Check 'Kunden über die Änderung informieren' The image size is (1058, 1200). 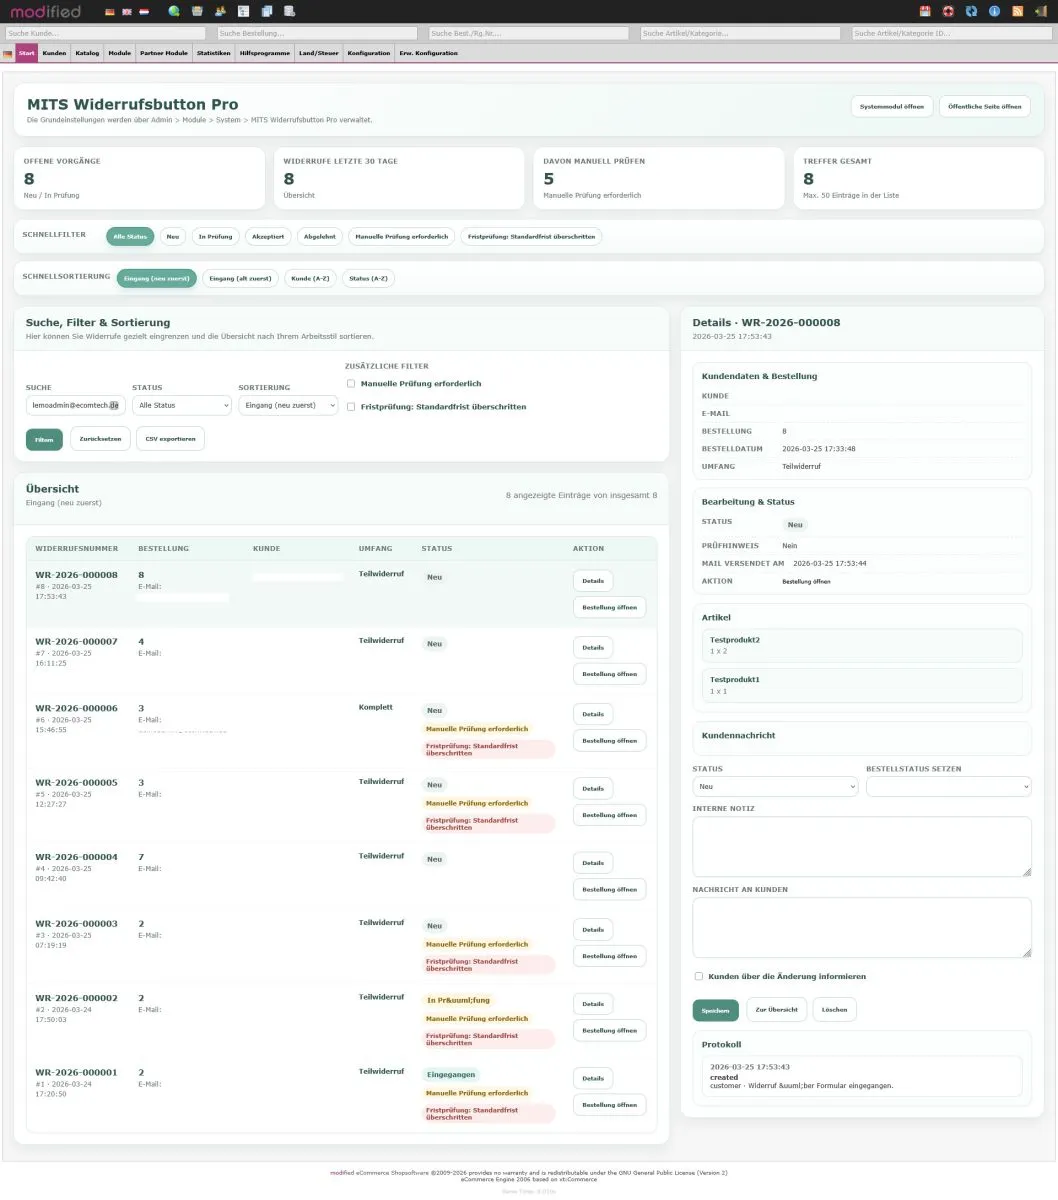[x=698, y=976]
